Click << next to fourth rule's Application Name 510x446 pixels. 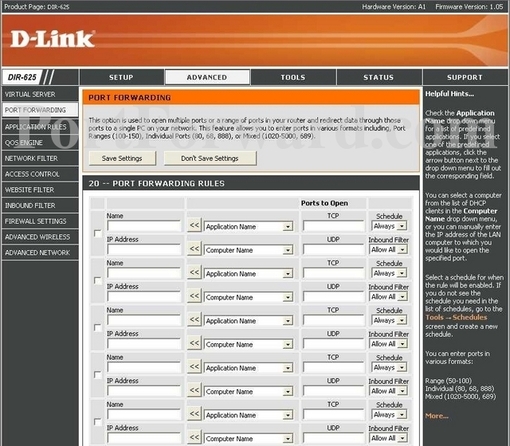click(194, 367)
